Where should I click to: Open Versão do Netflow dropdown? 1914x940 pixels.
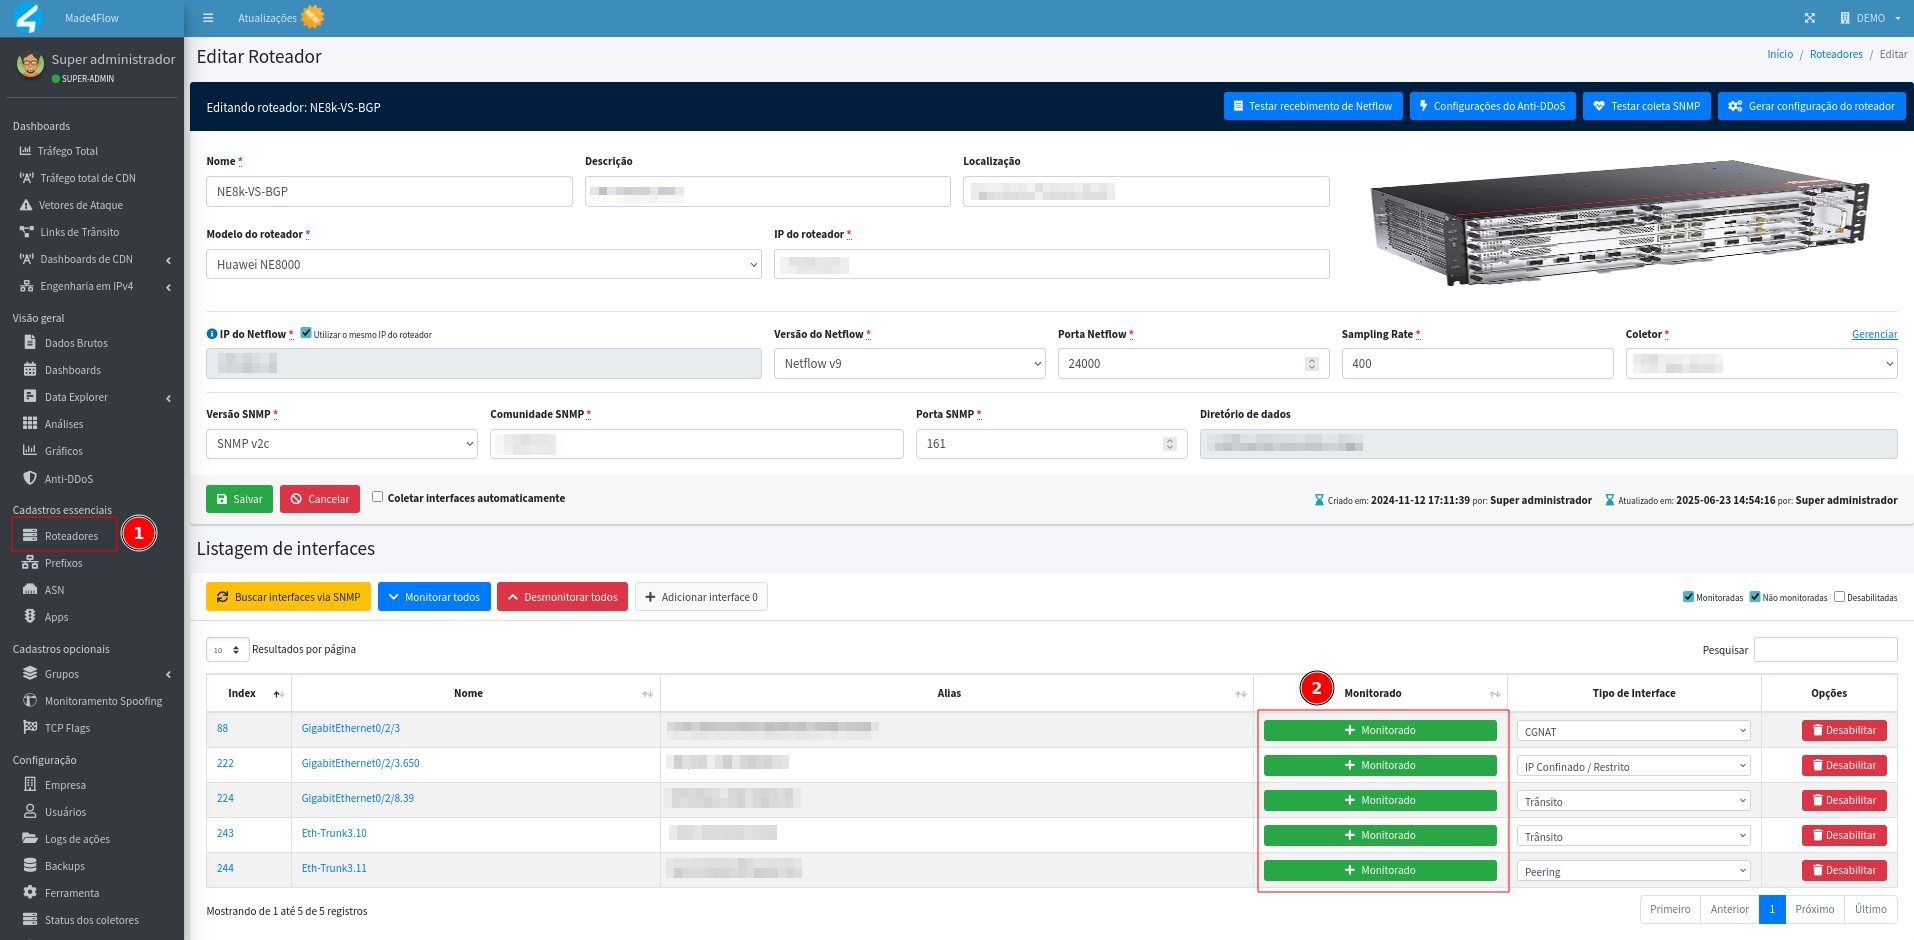[909, 363]
